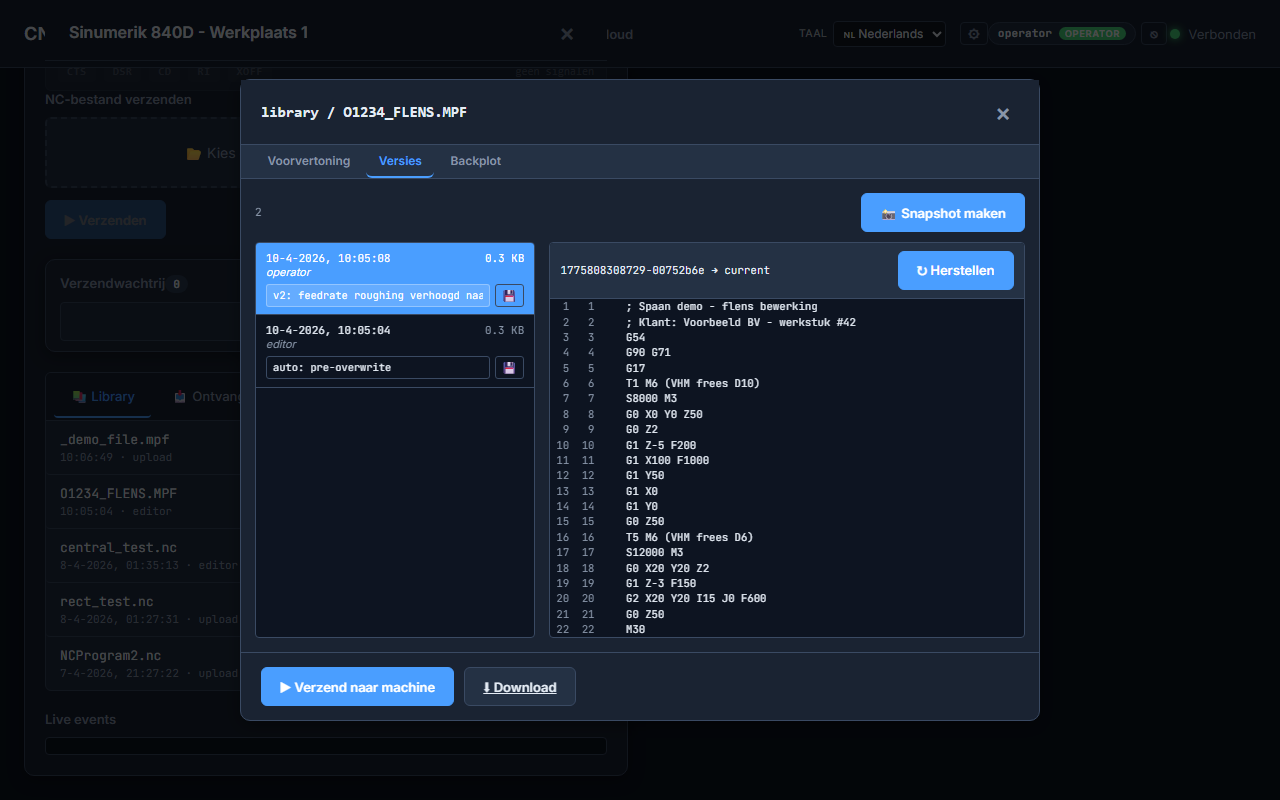
Task: Restore this version with Herstellen
Action: [956, 271]
